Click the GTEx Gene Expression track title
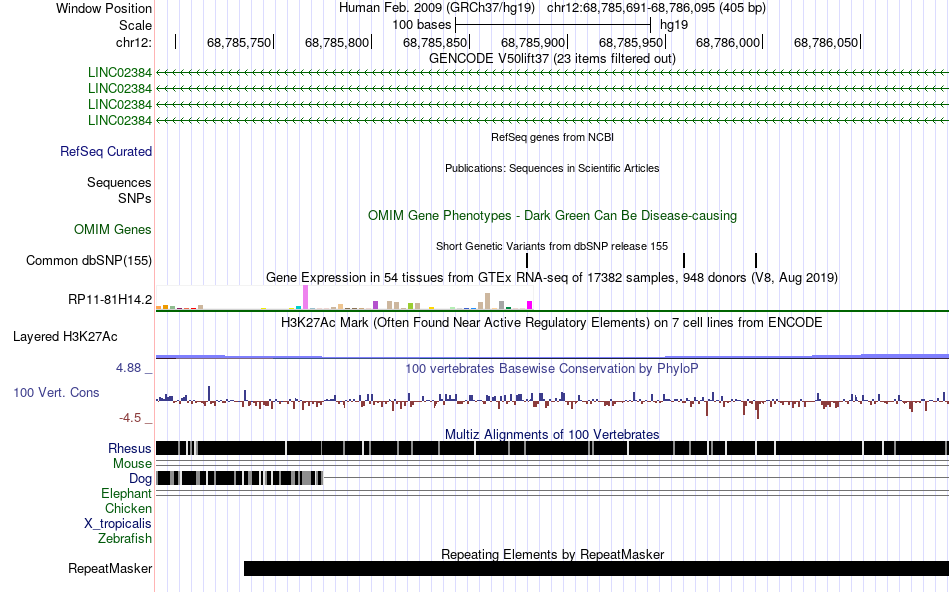The image size is (950, 592). [552, 278]
